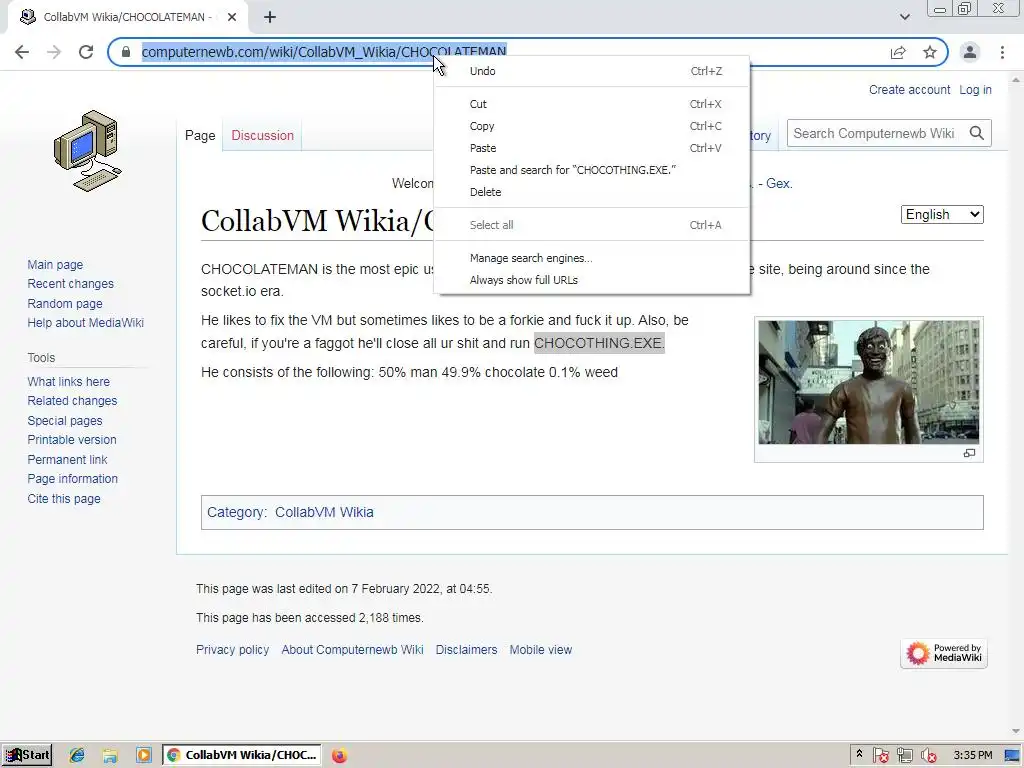The image size is (1024, 768).
Task: Click the network tray icon
Action: click(x=904, y=756)
